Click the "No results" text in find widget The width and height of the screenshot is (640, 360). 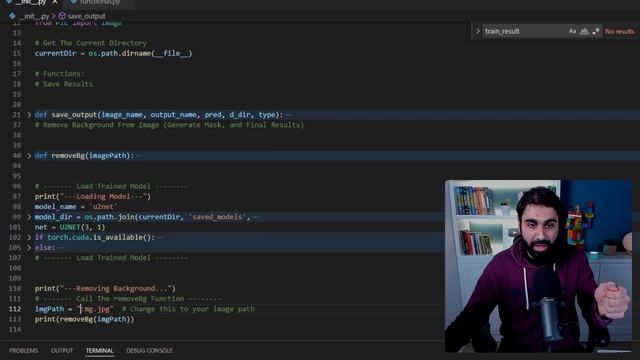click(620, 31)
